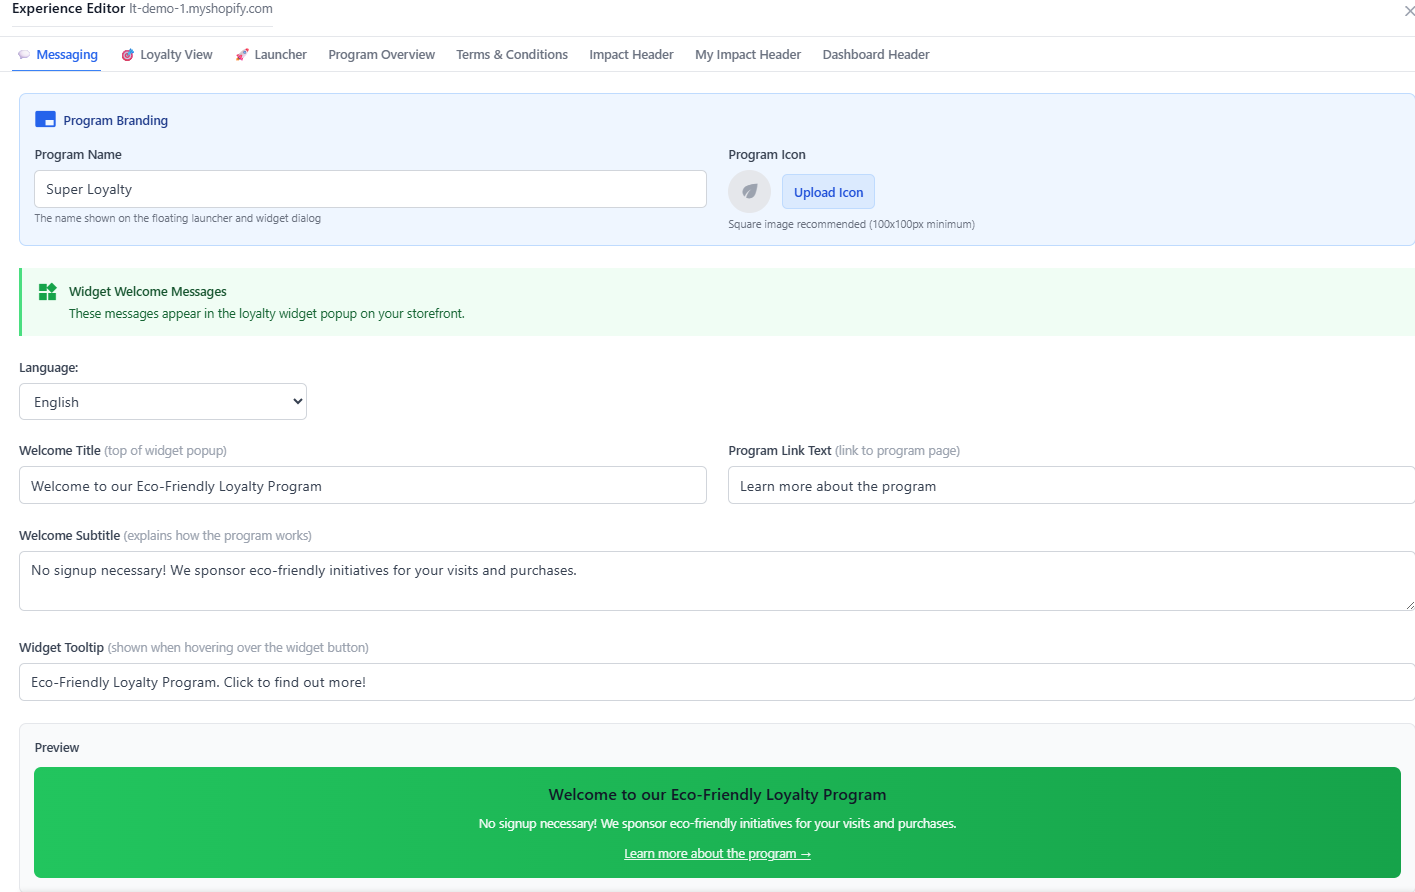1415x892 pixels.
Task: Open the Dashboard Header tab
Action: tap(876, 55)
